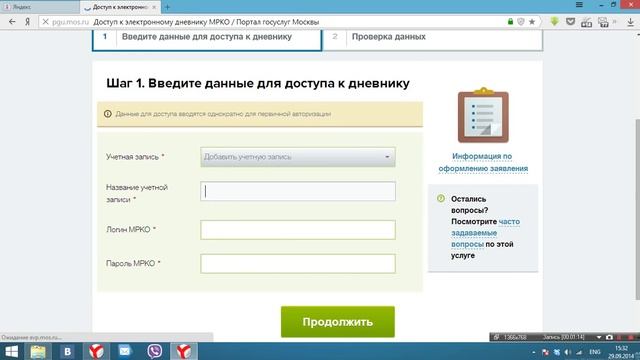Open the browser hamburger menu
Viewport: 640px width, 360px height.
(579, 5)
